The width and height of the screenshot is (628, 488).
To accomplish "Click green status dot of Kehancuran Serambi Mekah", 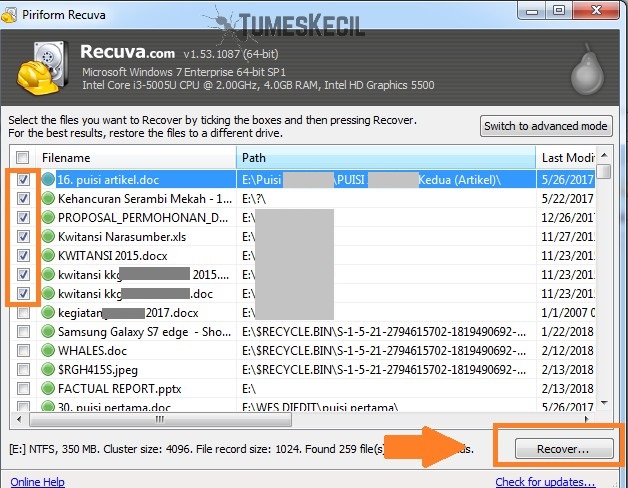I will click(x=48, y=198).
